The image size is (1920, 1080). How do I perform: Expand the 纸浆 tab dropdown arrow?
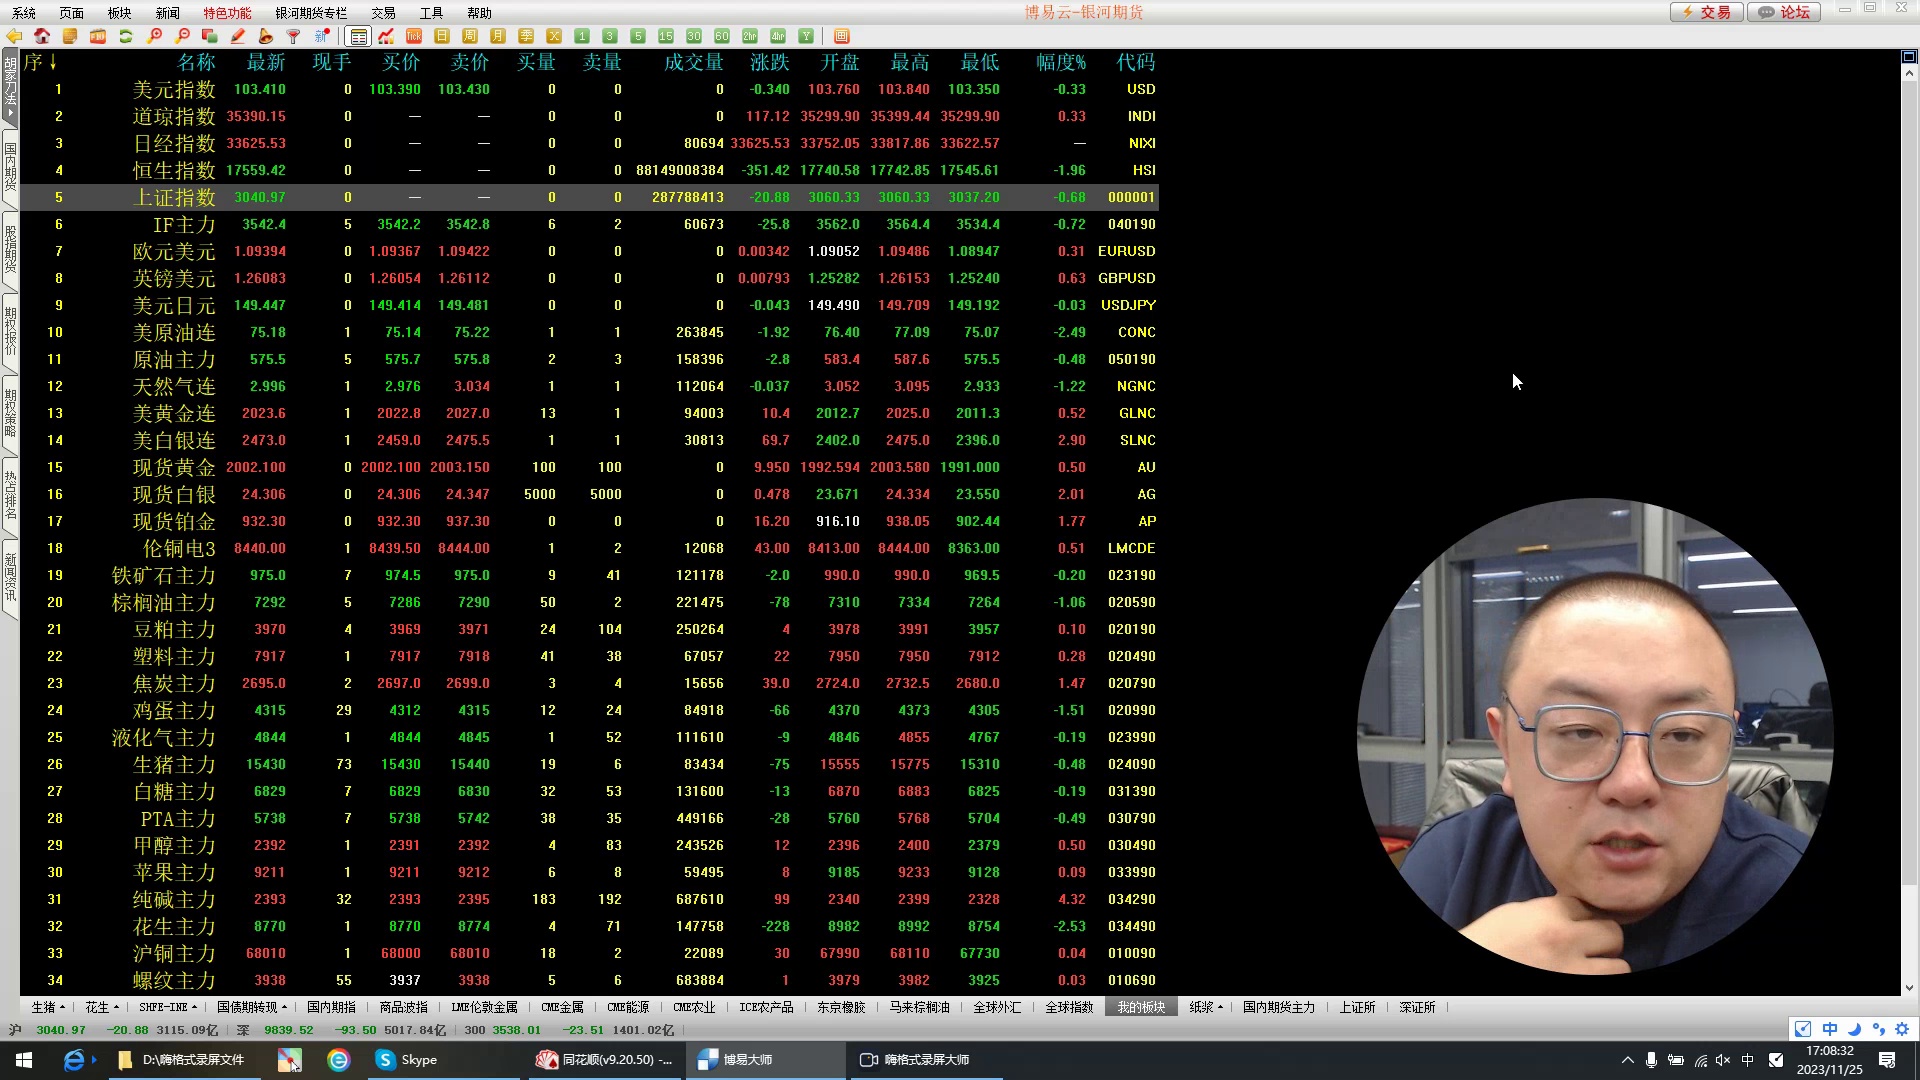pos(1220,1007)
